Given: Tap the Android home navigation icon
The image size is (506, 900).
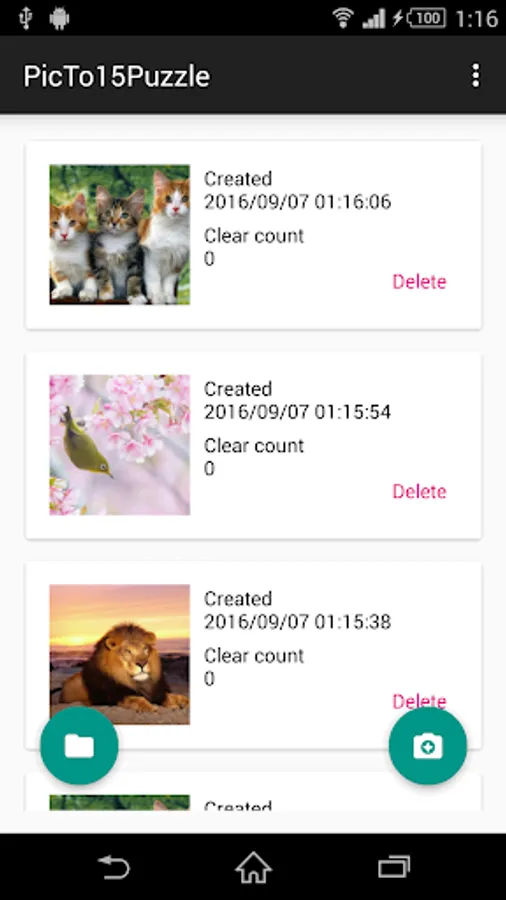Looking at the screenshot, I should coord(253,867).
